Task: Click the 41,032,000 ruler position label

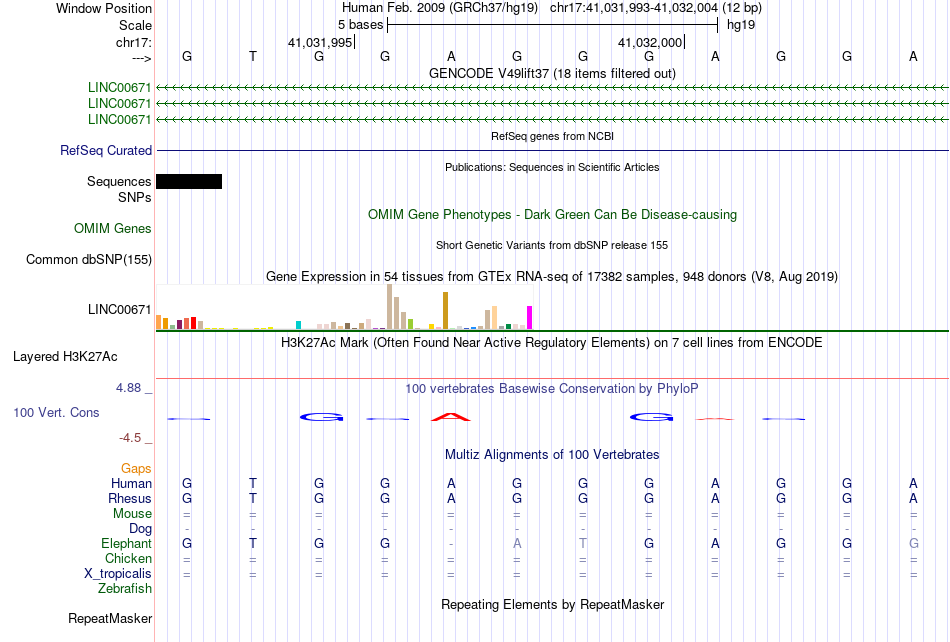Action: pos(650,42)
